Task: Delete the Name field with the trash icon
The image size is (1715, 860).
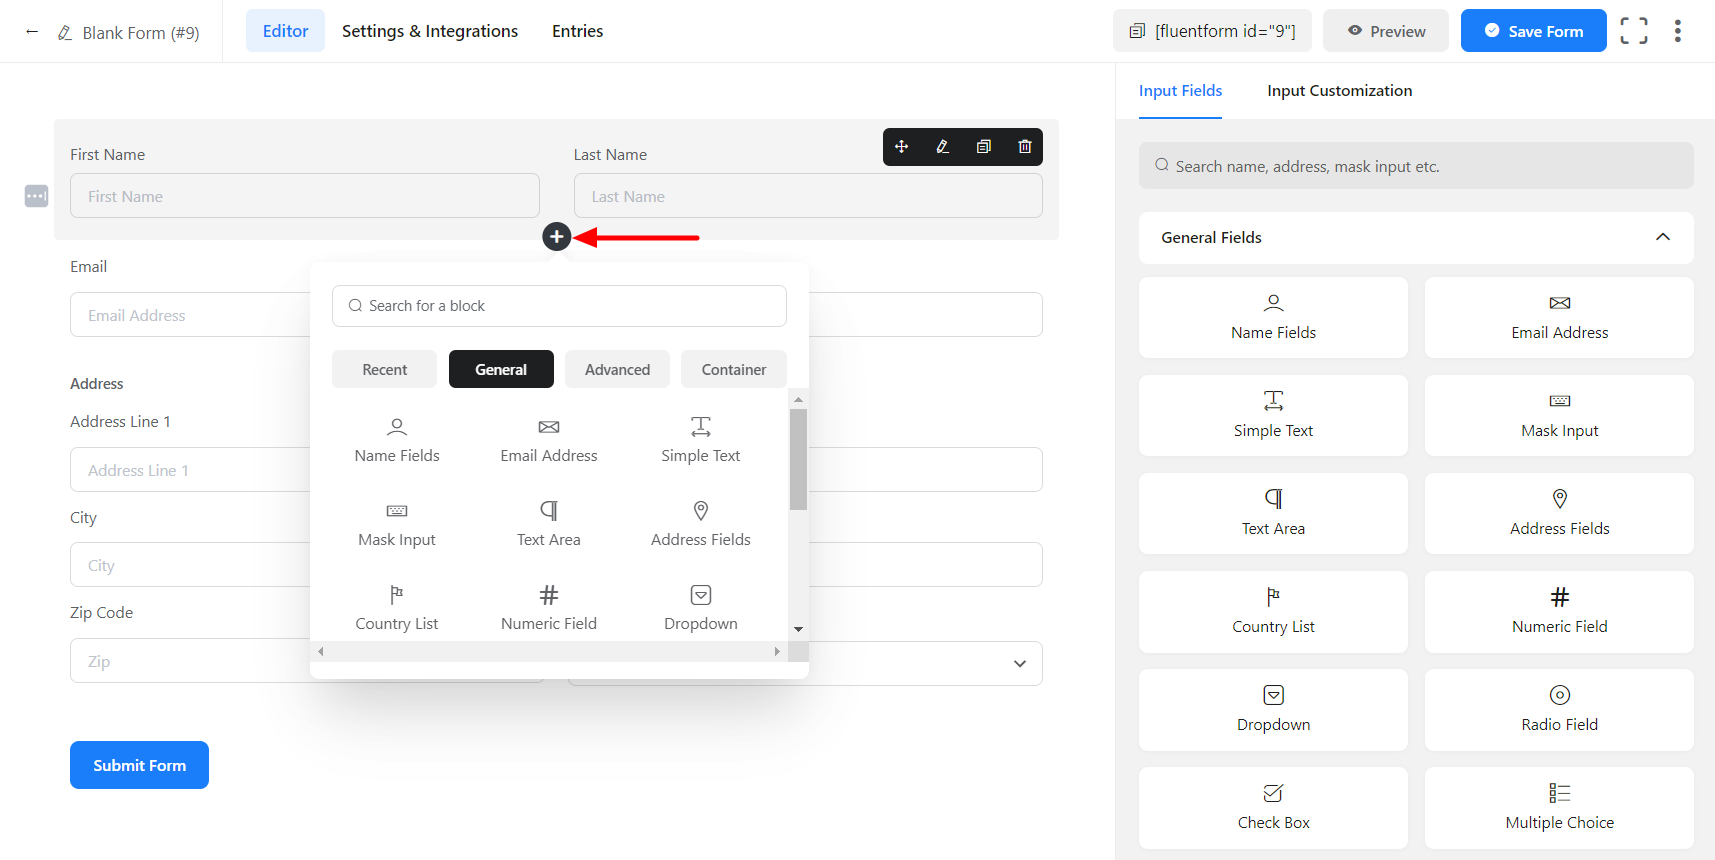Action: click(1025, 147)
